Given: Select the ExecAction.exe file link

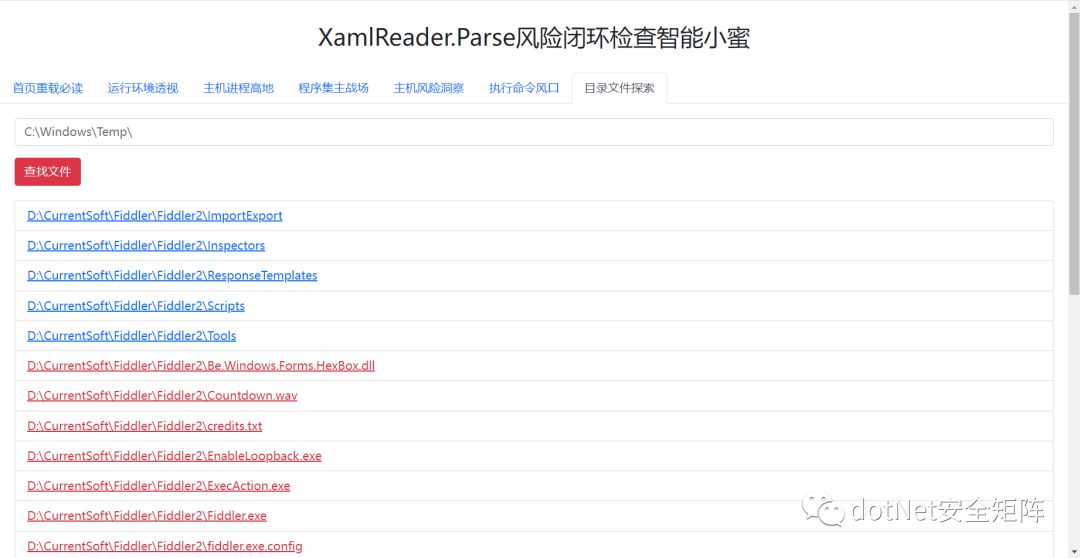Looking at the screenshot, I should [158, 486].
